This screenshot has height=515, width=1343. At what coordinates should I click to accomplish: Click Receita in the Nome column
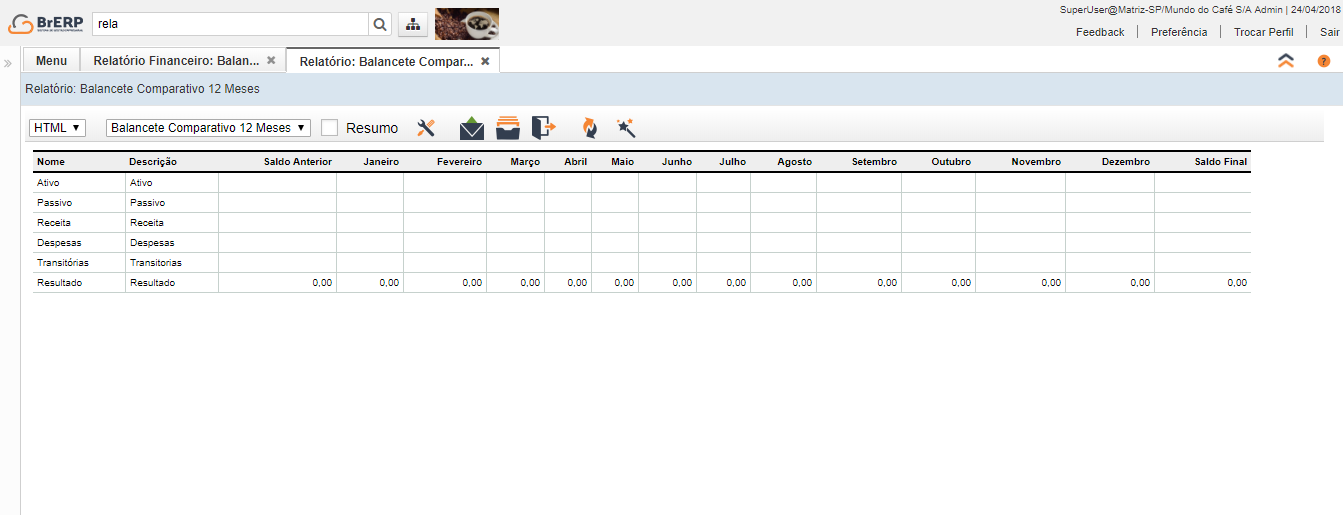pos(54,223)
